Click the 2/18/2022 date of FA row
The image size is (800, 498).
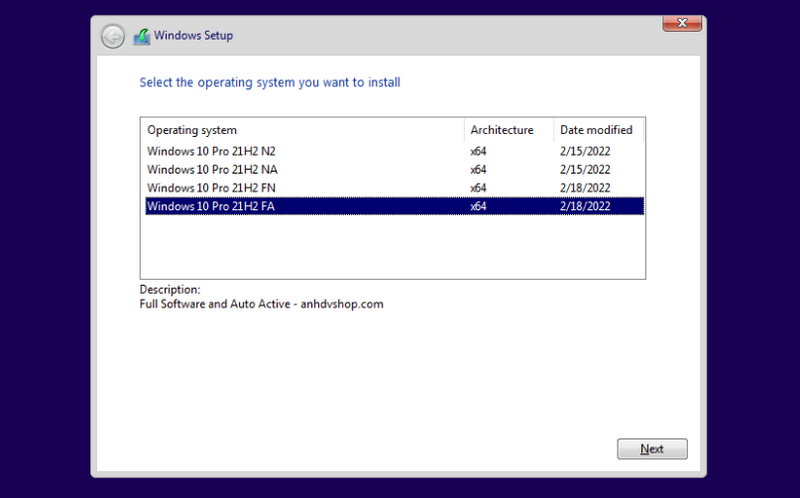pos(585,207)
